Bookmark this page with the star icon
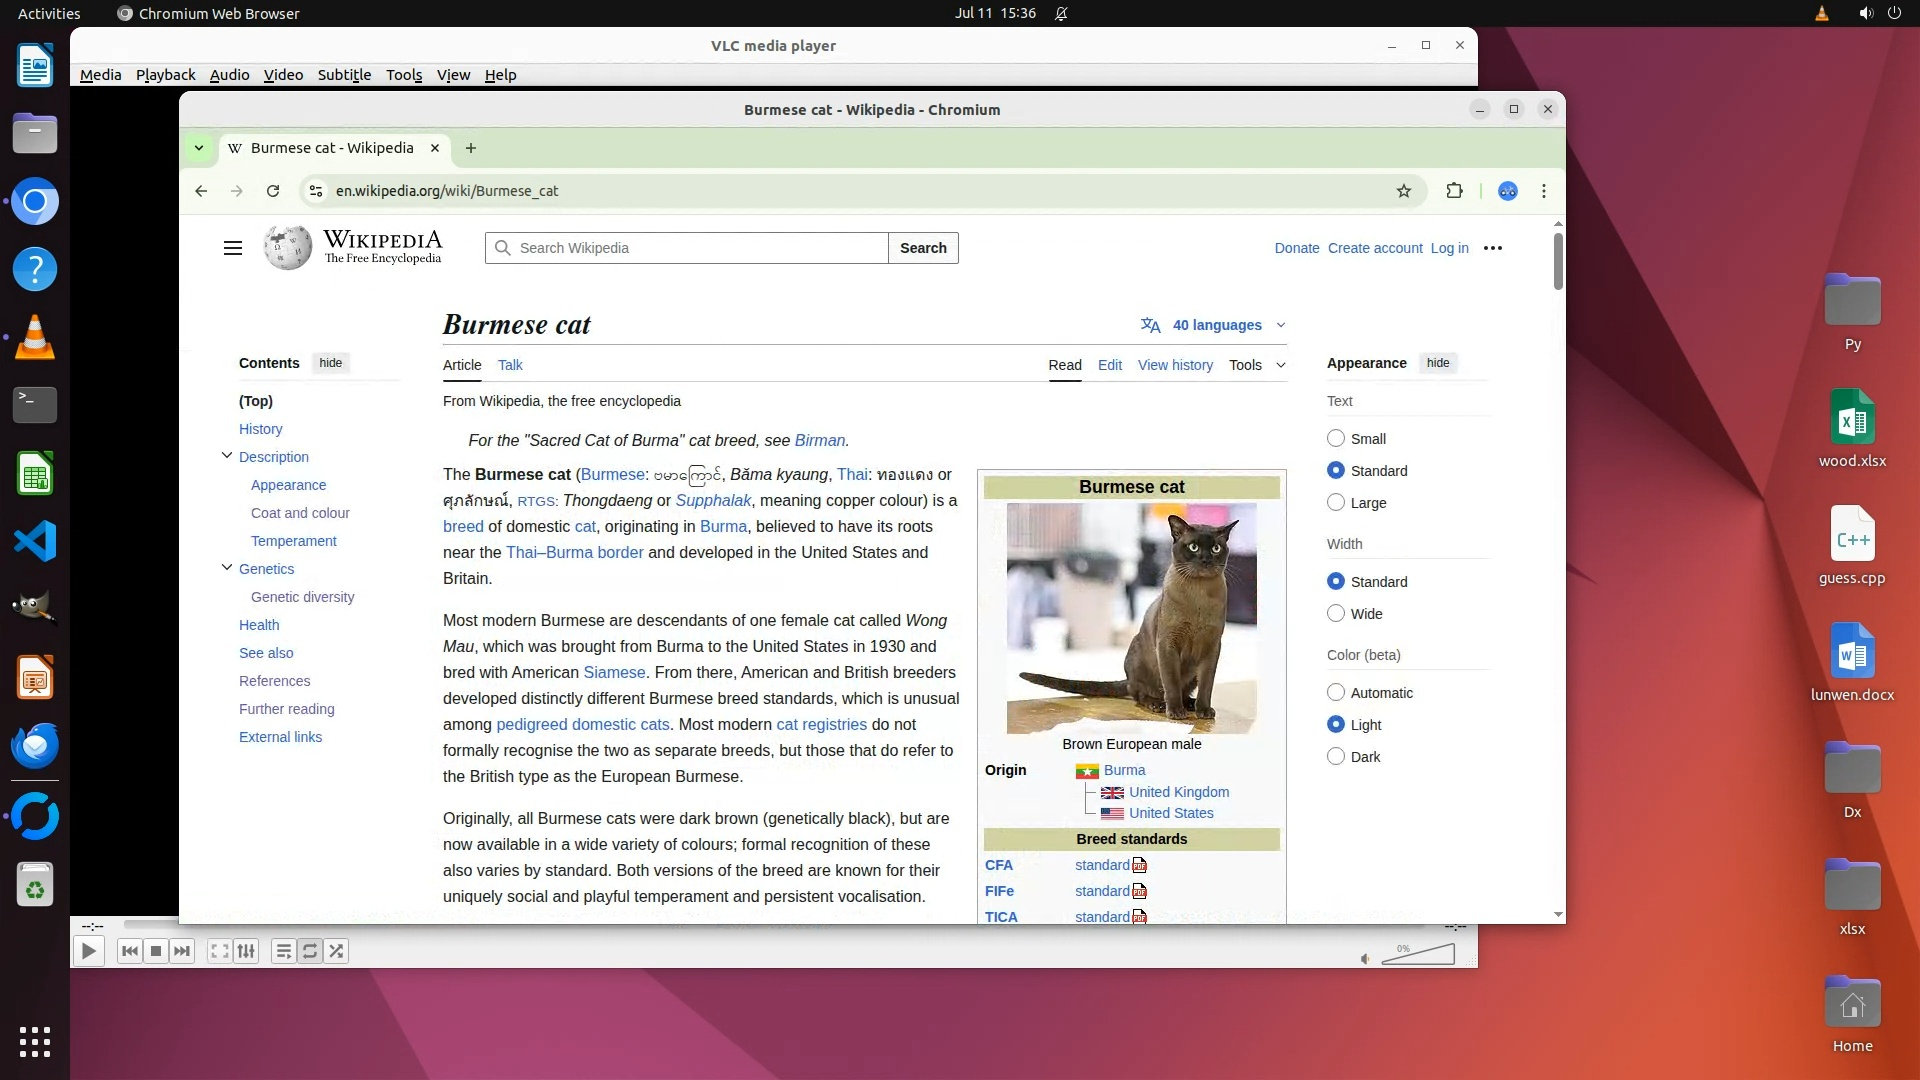 pos(1404,191)
